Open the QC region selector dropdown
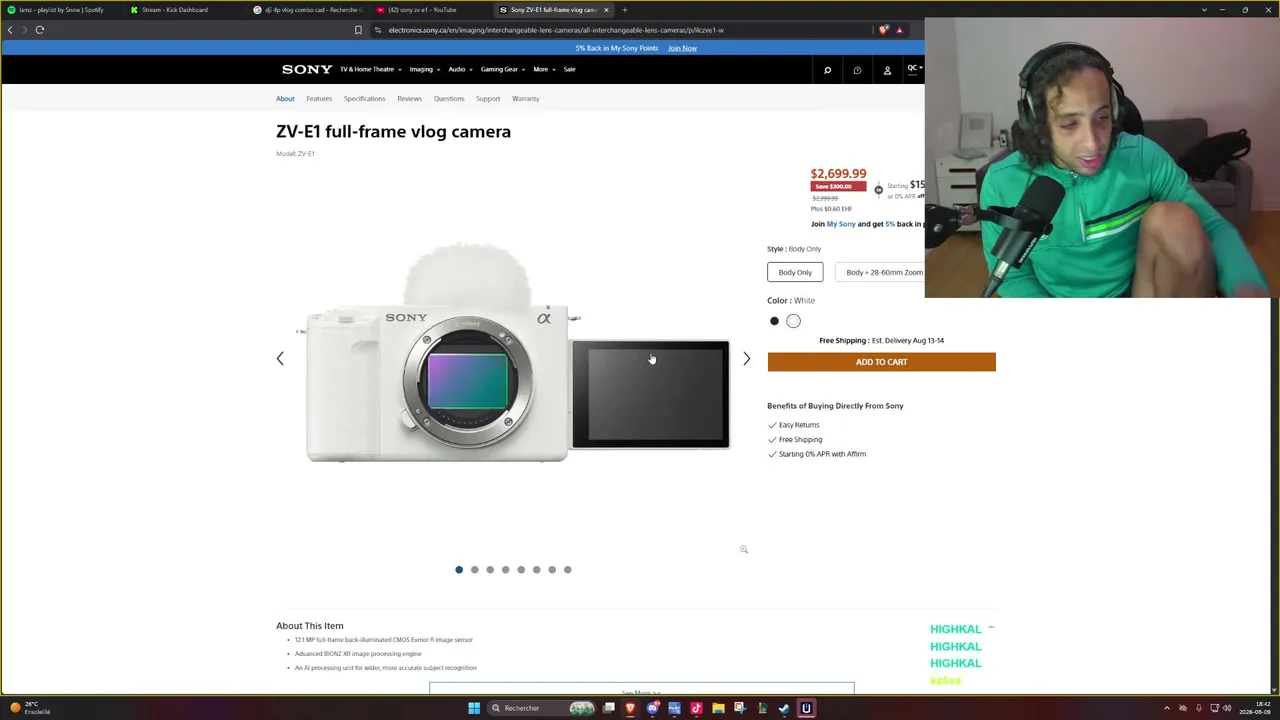1280x720 pixels. pyautogui.click(x=914, y=68)
